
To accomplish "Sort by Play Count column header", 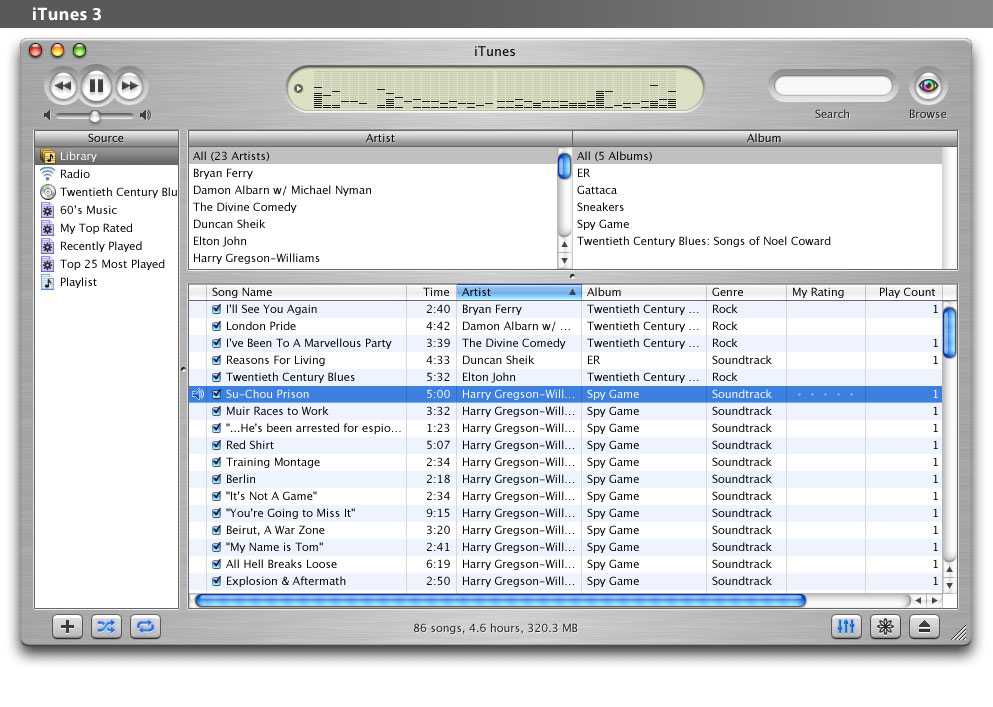I will (x=904, y=292).
